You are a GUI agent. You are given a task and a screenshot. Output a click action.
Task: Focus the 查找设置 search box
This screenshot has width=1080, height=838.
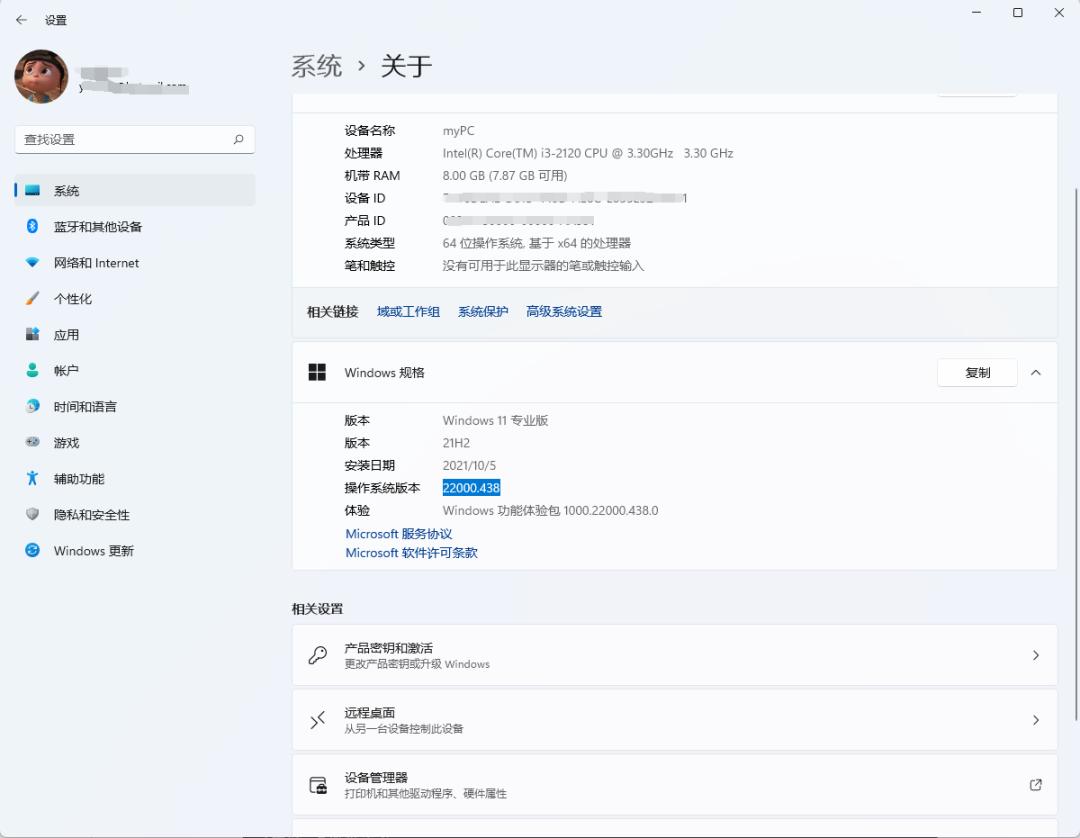[135, 139]
